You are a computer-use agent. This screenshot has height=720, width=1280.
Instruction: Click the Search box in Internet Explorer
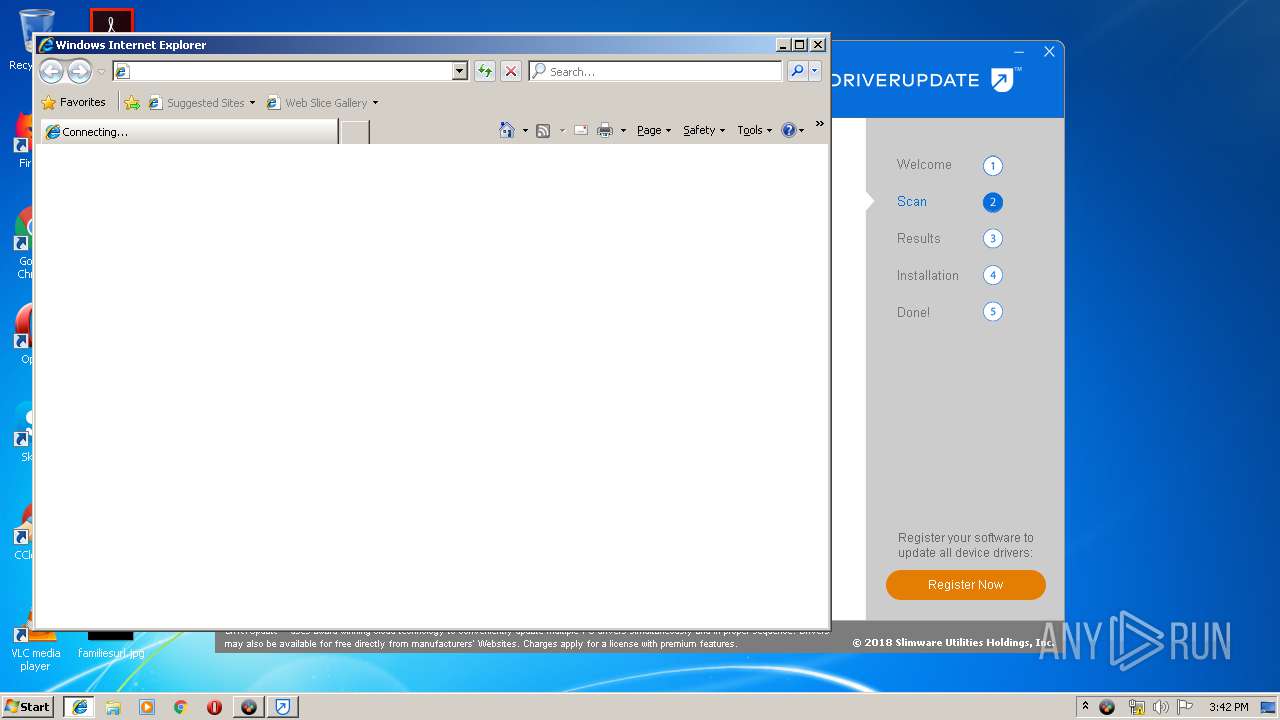coord(656,71)
